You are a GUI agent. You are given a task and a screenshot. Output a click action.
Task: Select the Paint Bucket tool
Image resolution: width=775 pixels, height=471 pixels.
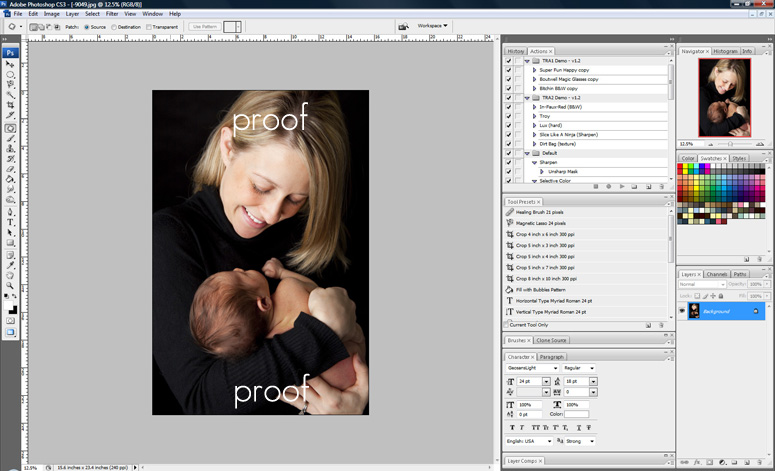10,179
